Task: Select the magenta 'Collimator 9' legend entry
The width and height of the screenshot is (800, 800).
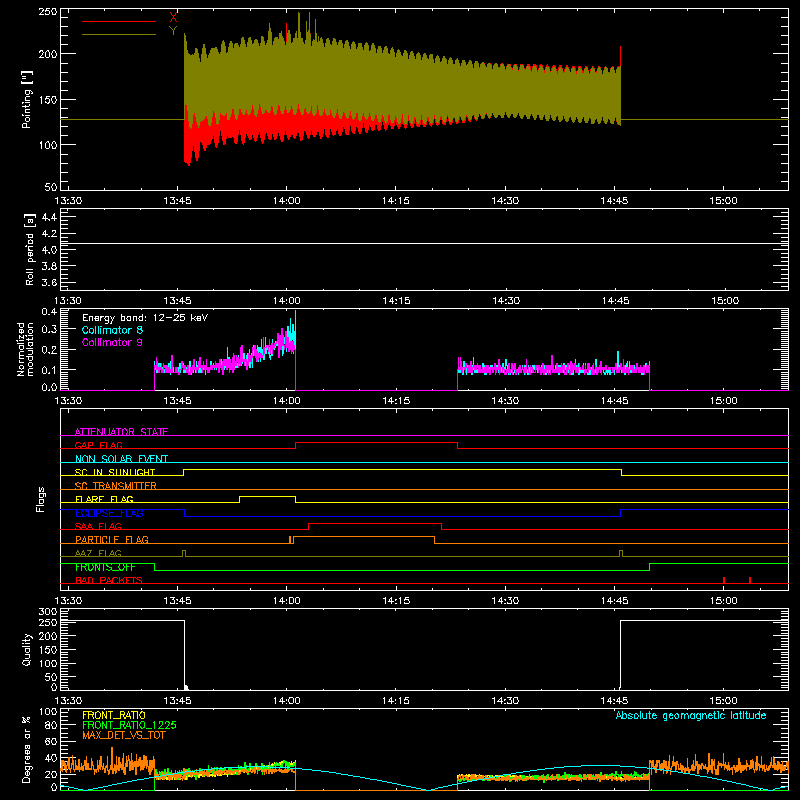Action: (112, 342)
